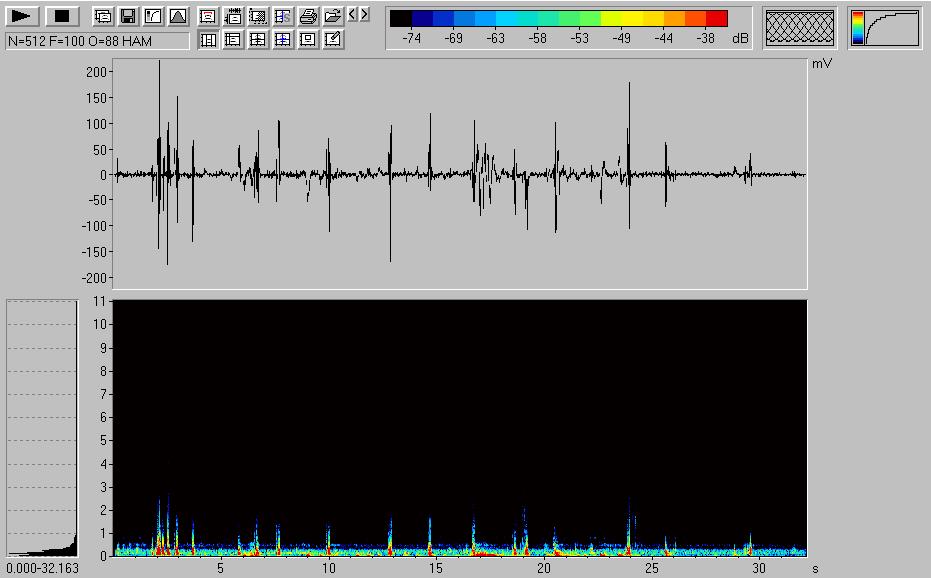
Task: Click the right arrow scroll button
Action: [364, 15]
